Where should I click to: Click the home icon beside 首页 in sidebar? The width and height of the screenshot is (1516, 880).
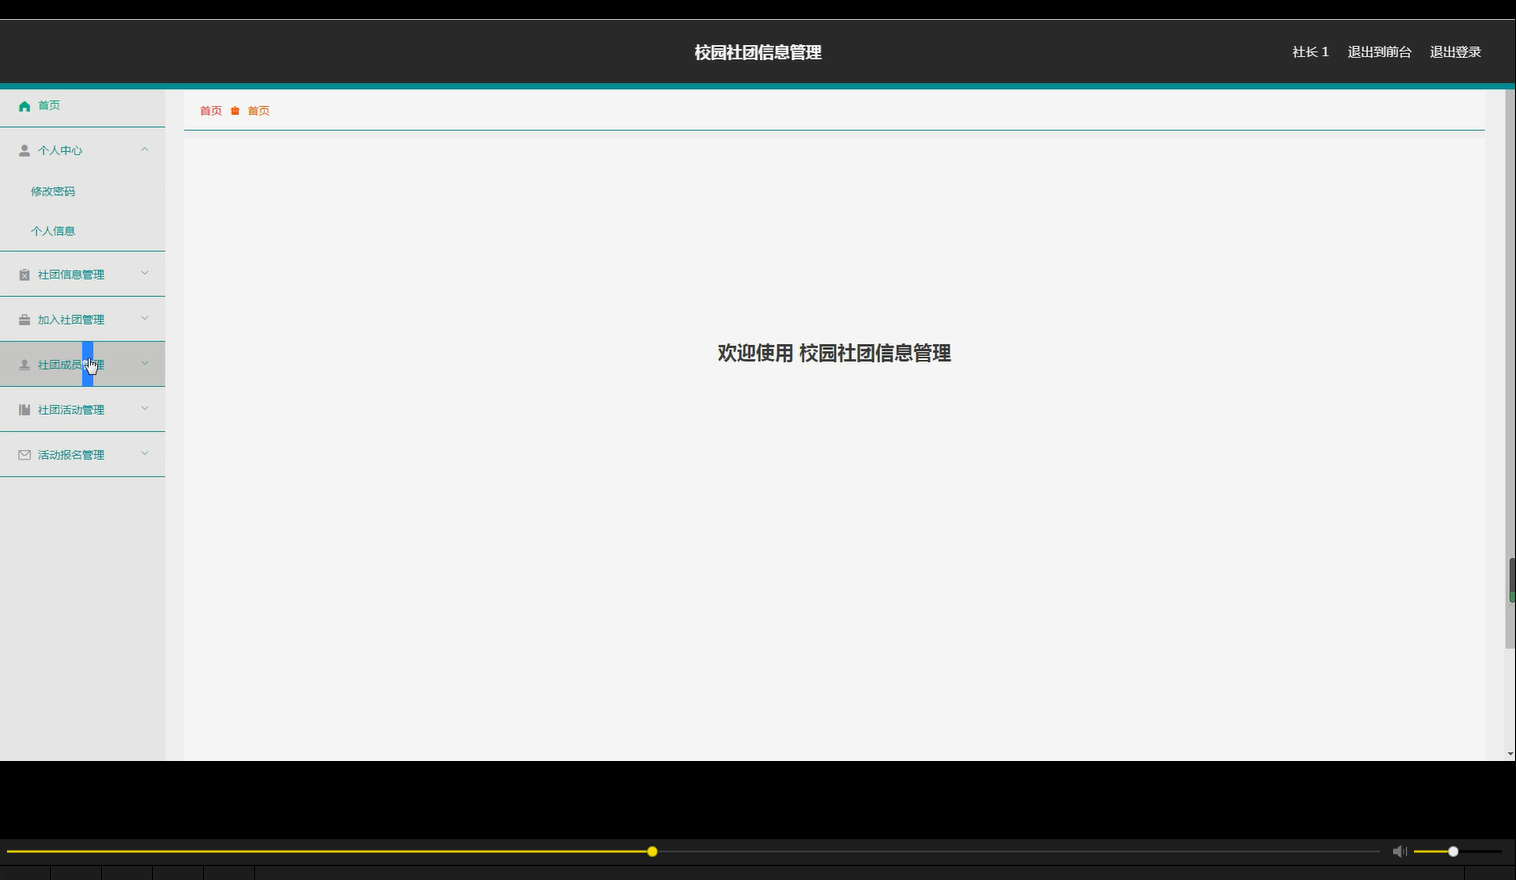coord(23,106)
